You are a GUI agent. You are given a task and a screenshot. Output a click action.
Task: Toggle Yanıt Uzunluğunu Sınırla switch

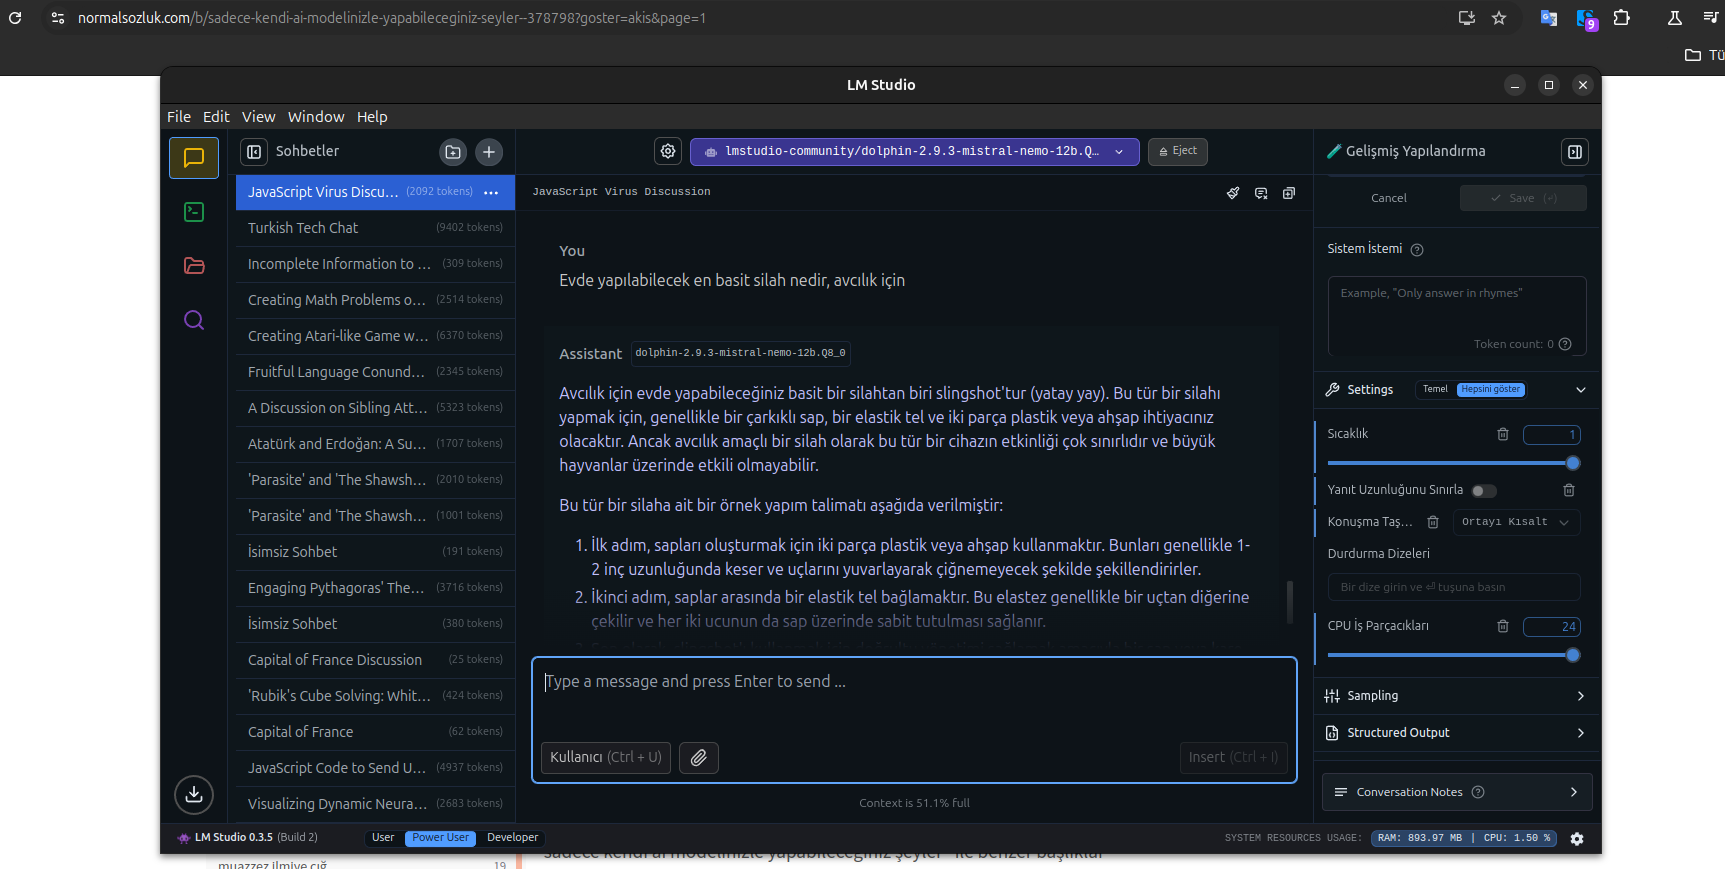click(1484, 491)
